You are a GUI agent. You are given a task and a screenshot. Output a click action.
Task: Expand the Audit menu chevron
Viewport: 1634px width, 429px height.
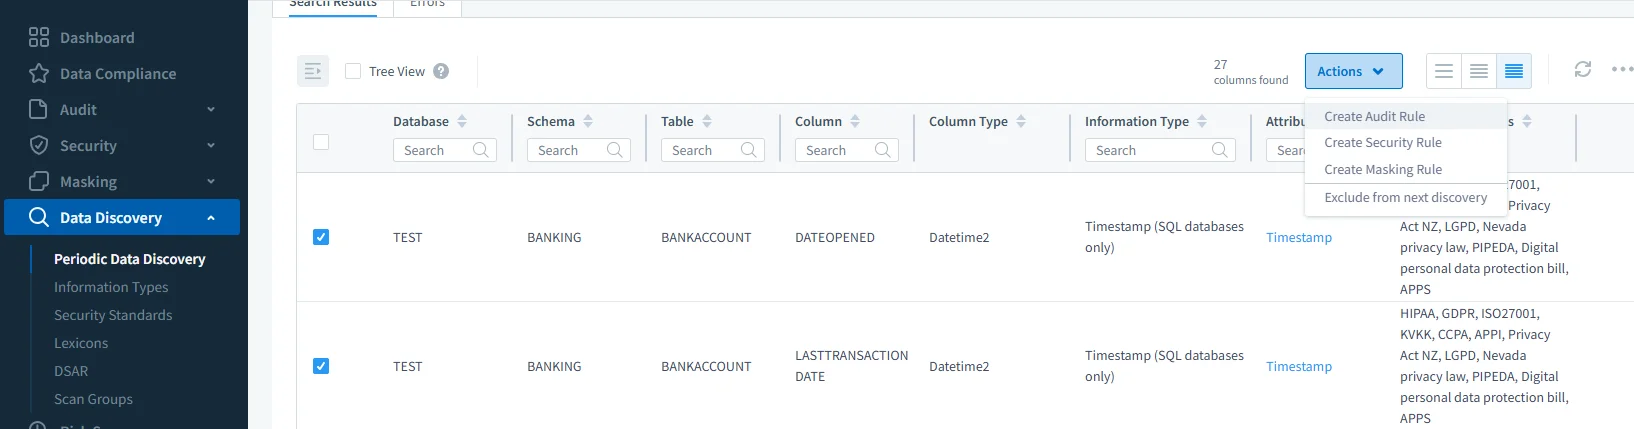tap(211, 109)
